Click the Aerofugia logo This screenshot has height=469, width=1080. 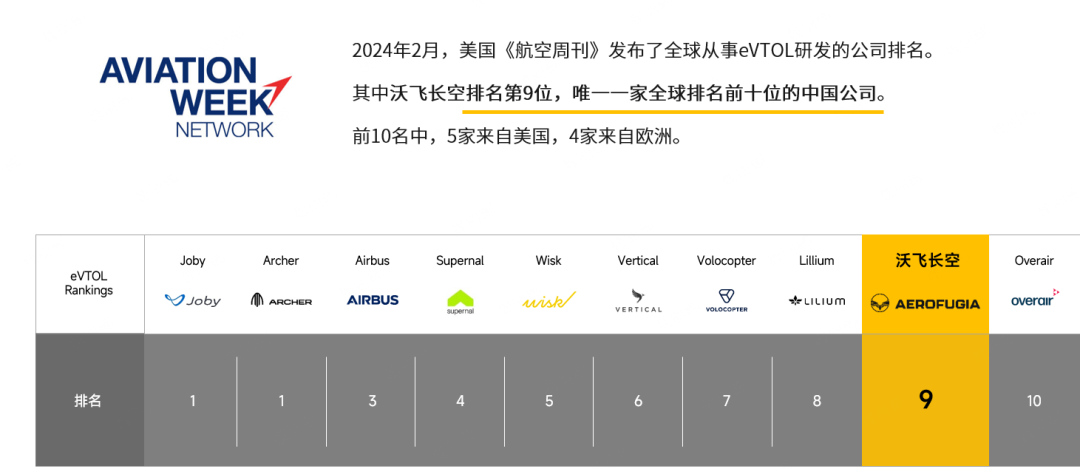[x=925, y=303]
